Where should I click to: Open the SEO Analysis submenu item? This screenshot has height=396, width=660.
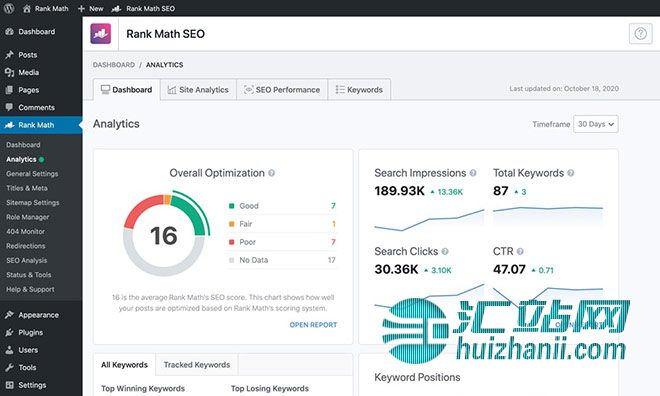(27, 260)
